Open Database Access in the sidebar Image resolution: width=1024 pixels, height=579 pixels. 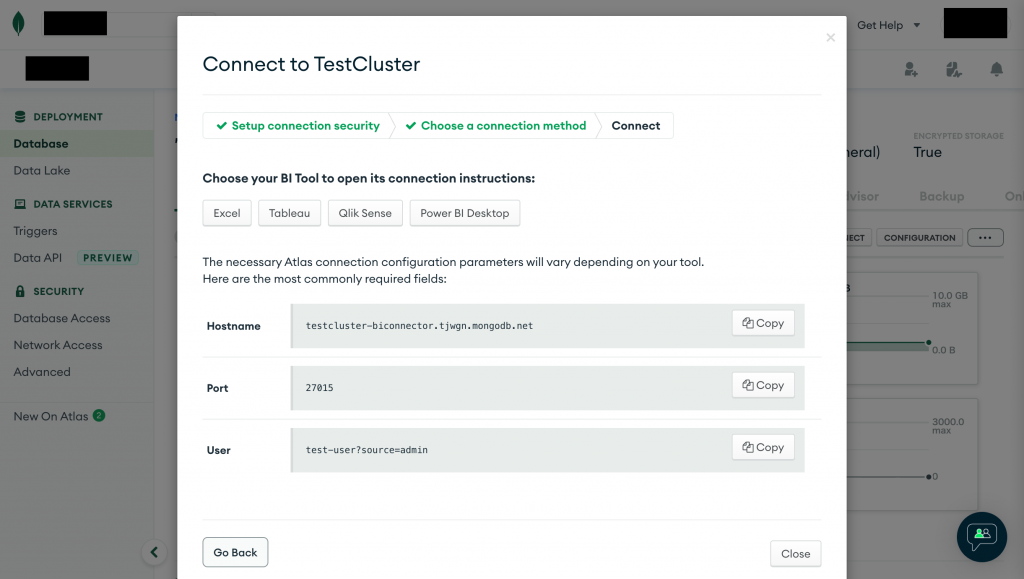(x=62, y=318)
